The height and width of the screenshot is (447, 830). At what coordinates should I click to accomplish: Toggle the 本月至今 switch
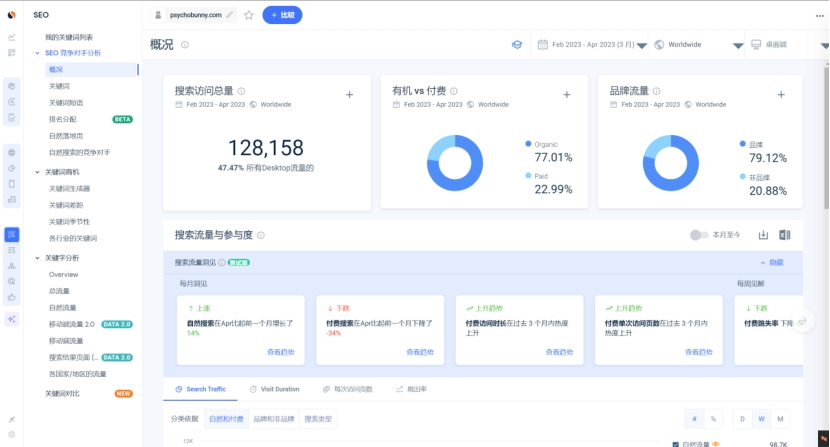pos(699,235)
